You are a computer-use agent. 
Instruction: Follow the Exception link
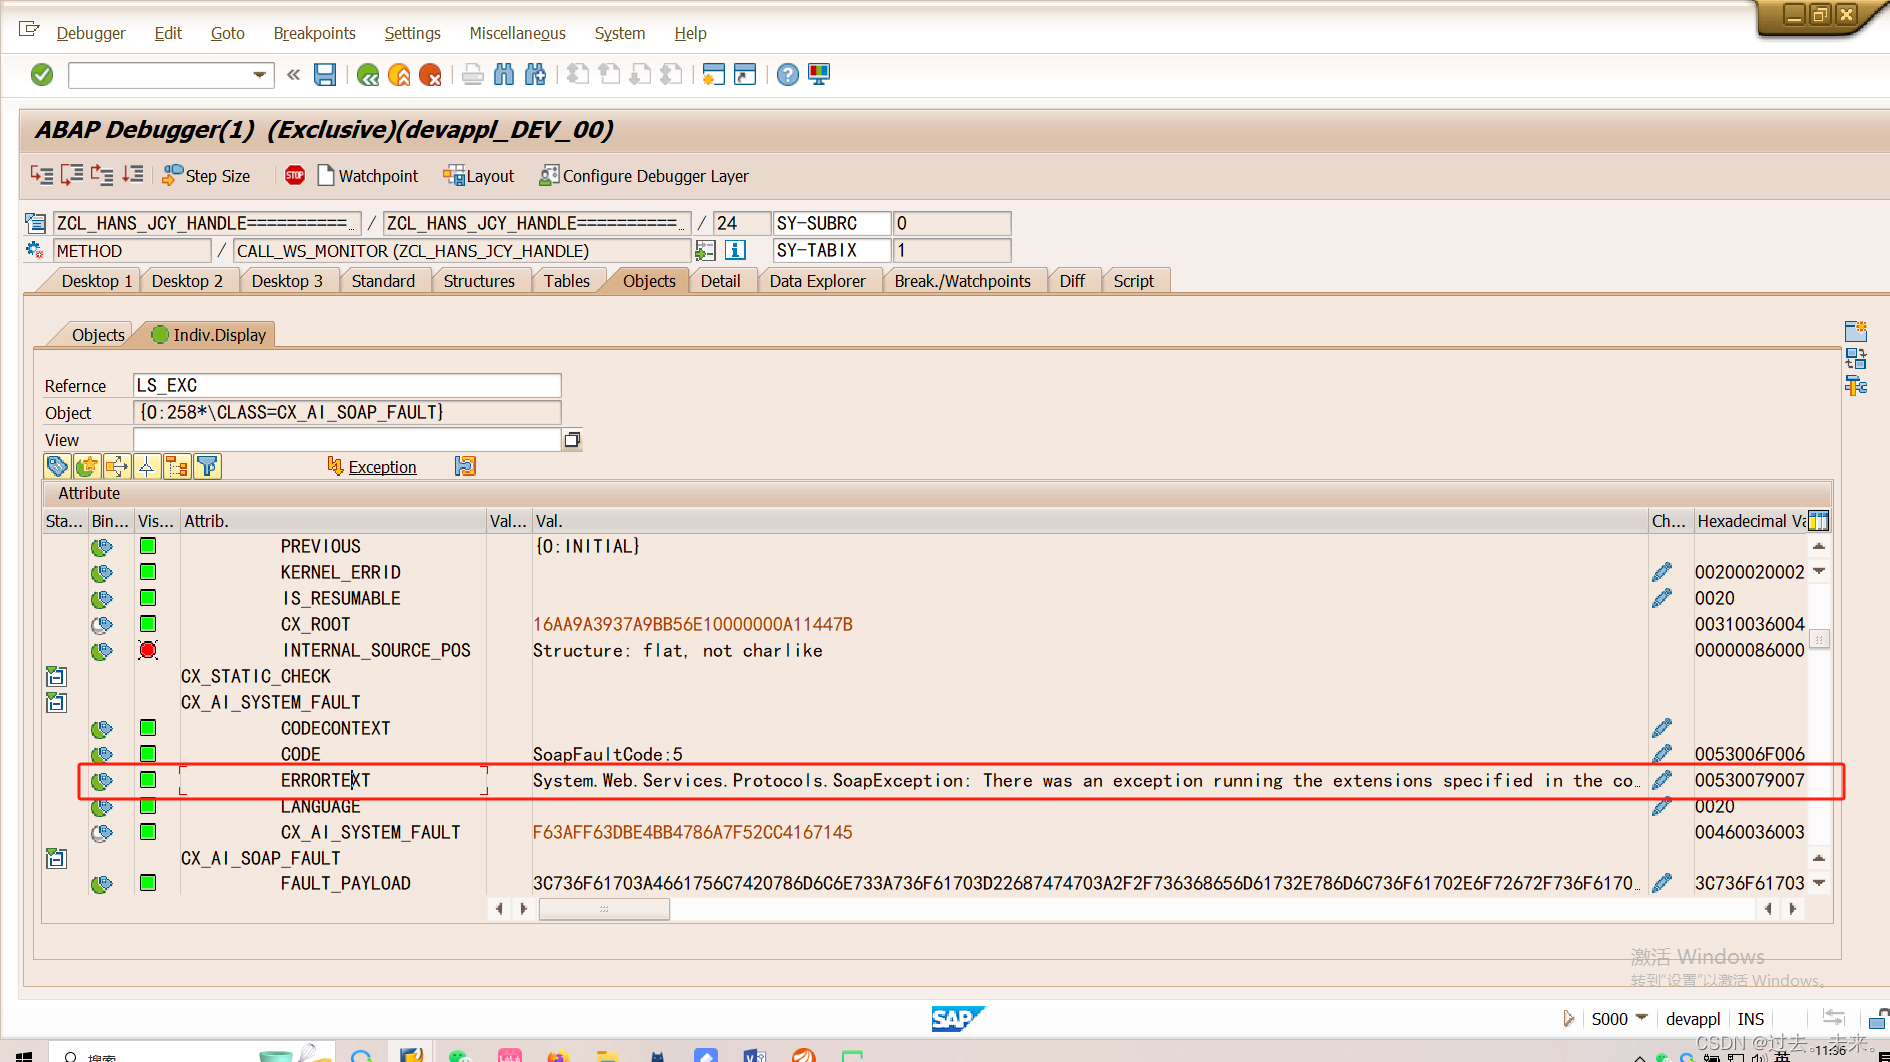(382, 467)
